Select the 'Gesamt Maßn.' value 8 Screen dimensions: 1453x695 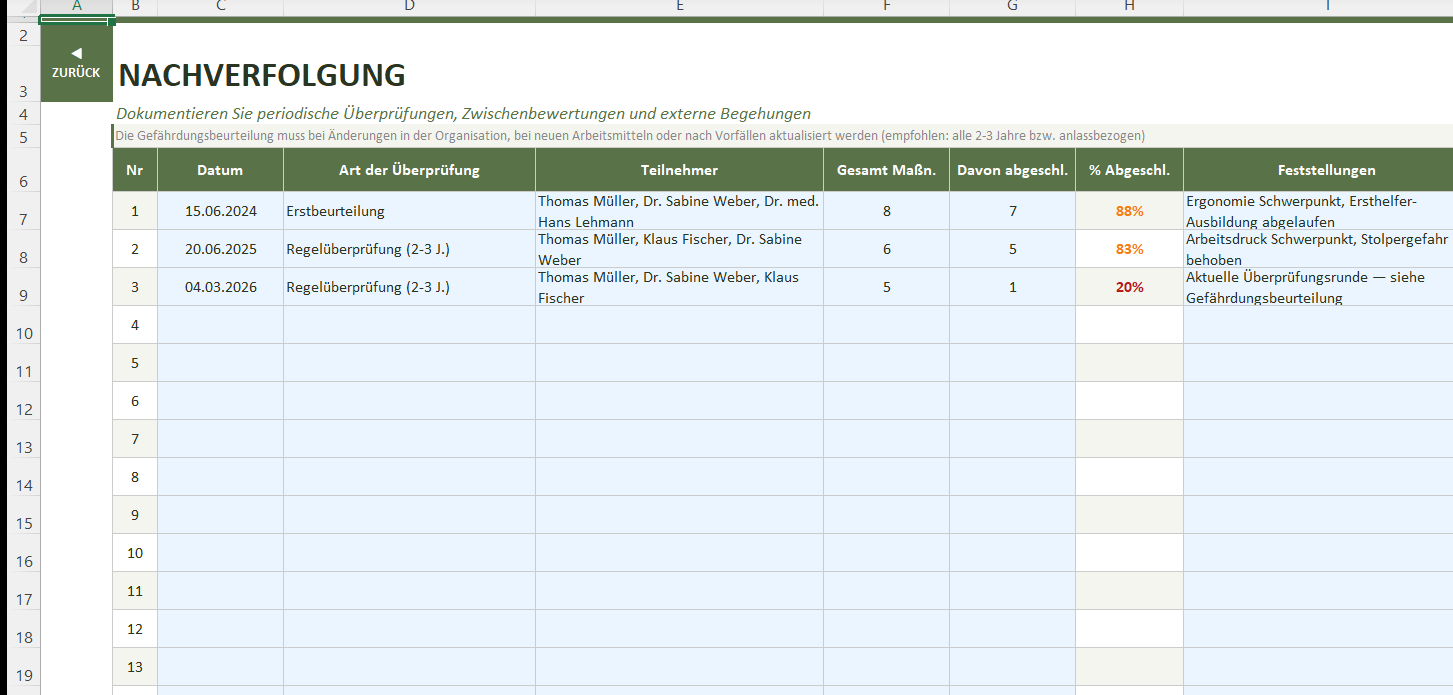point(886,211)
